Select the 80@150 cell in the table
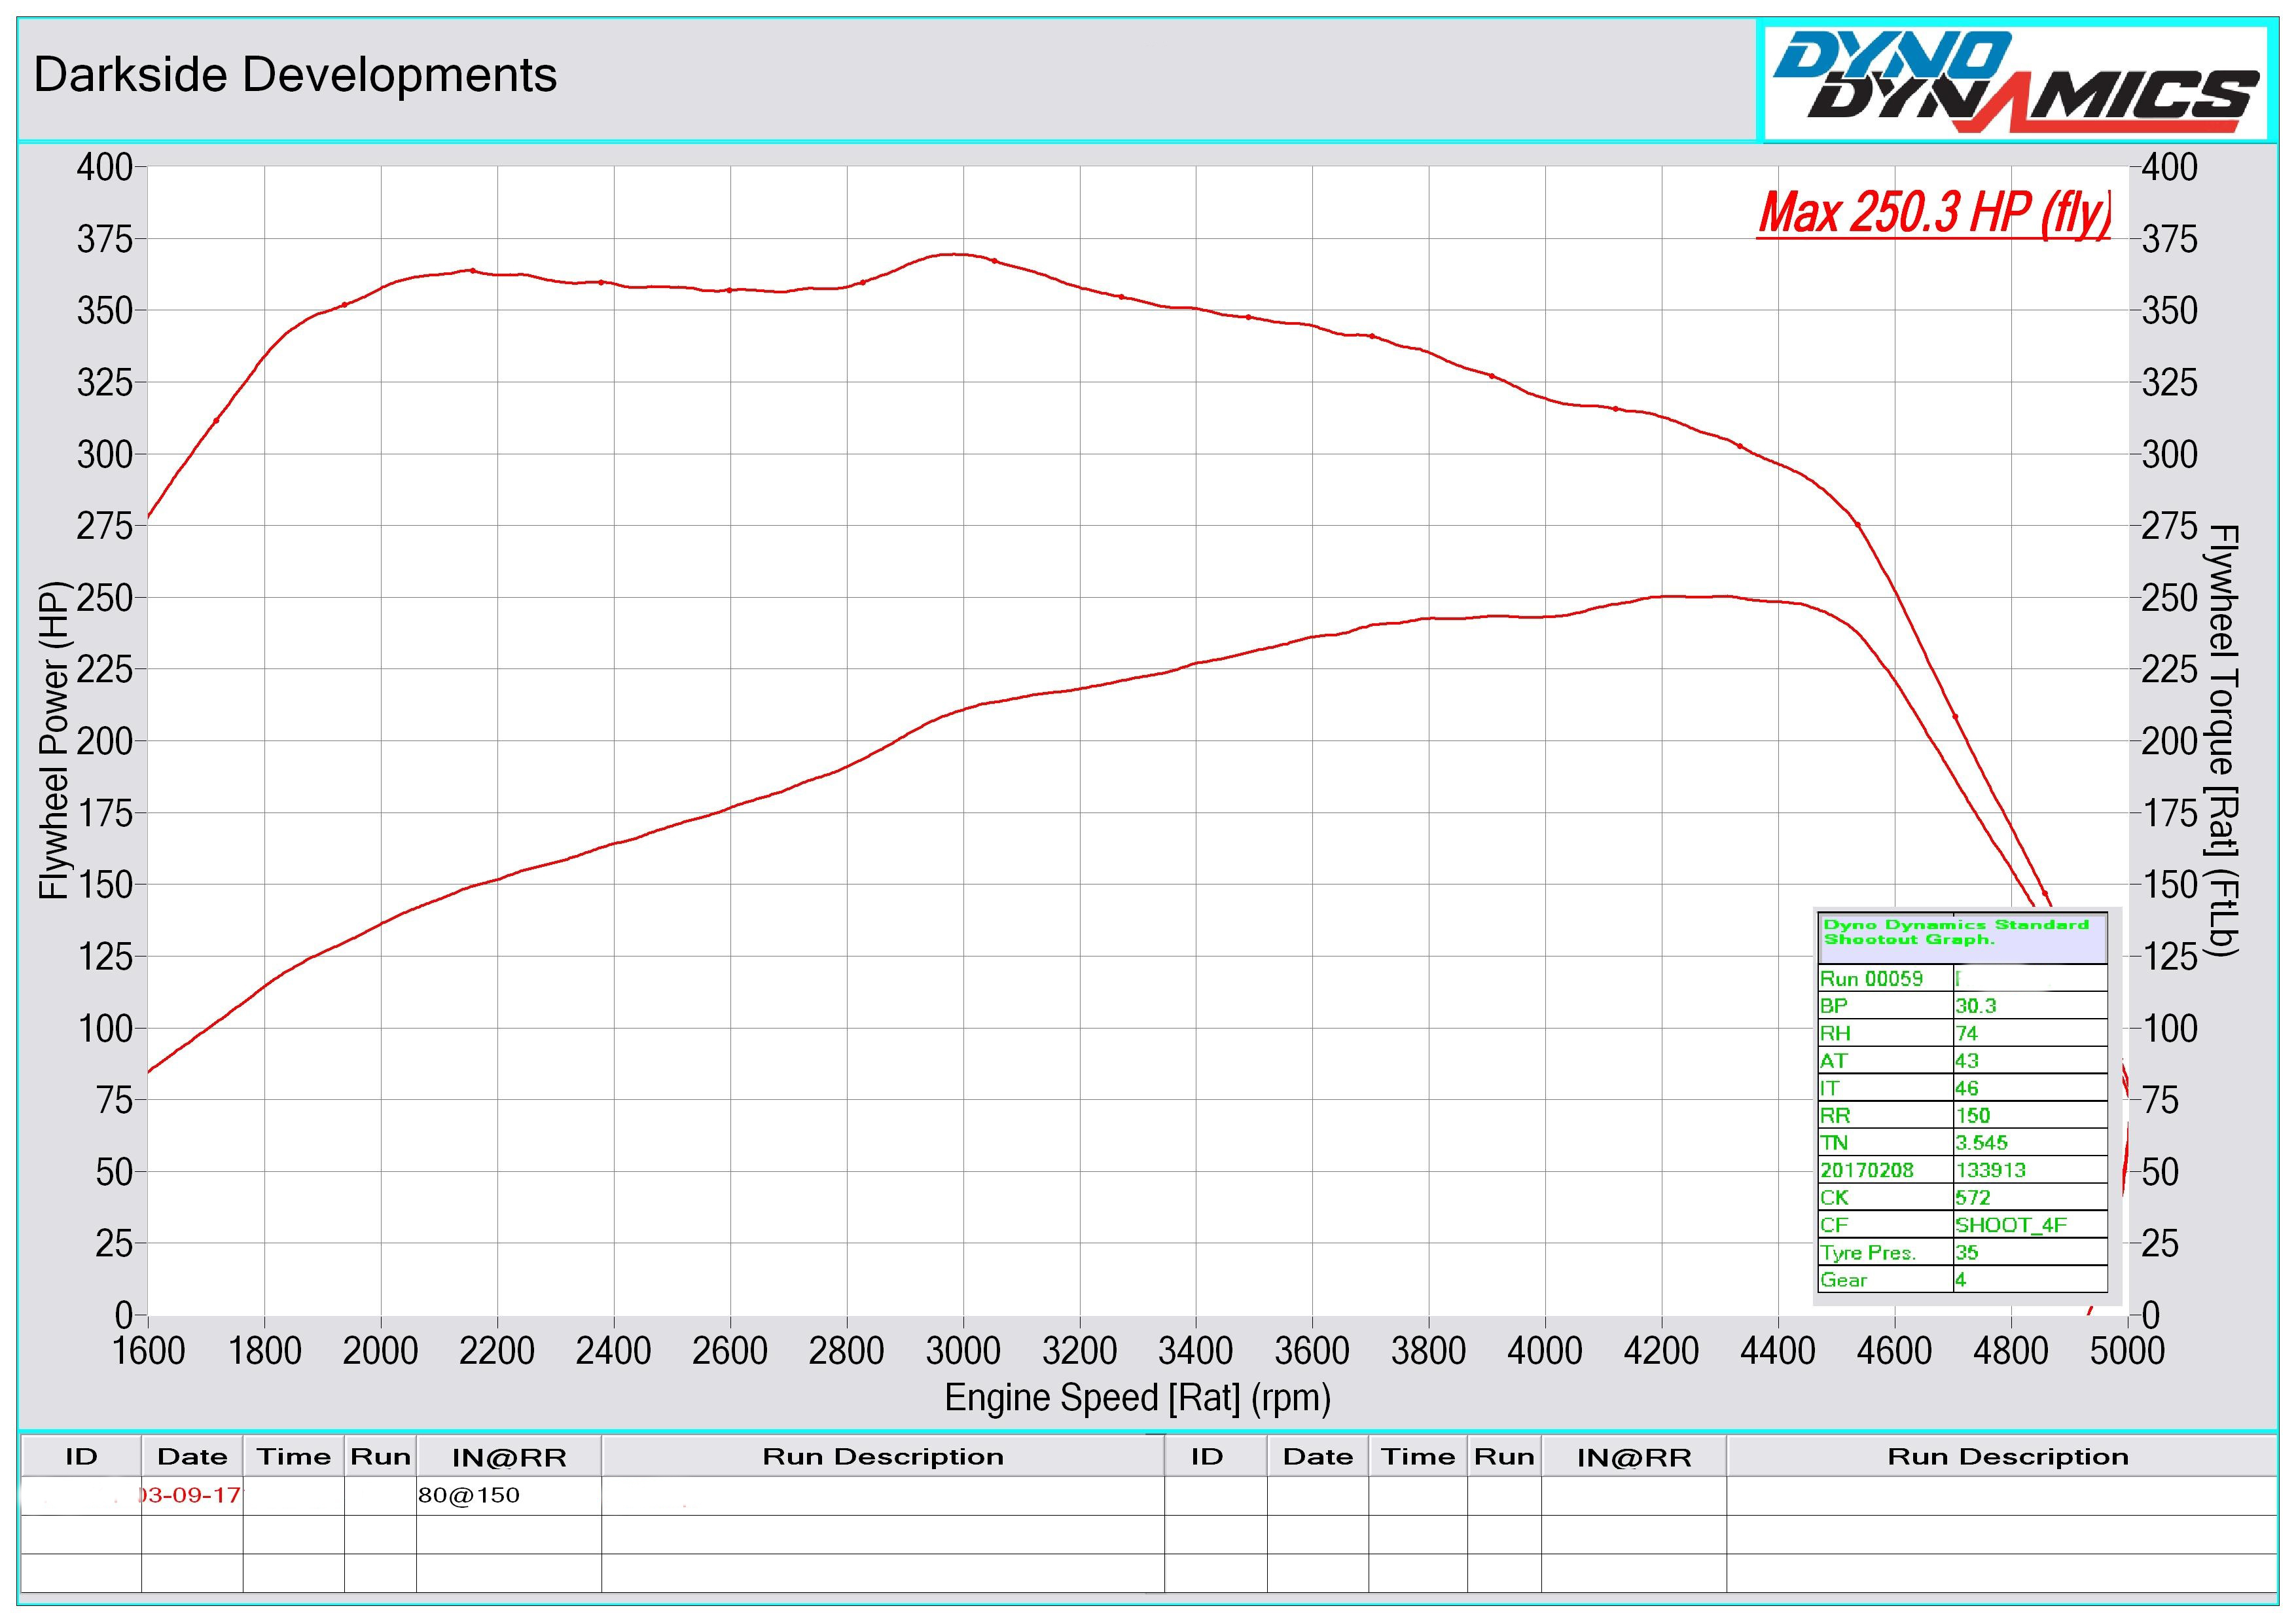Viewport: 2296px width, 1623px height. pos(470,1496)
